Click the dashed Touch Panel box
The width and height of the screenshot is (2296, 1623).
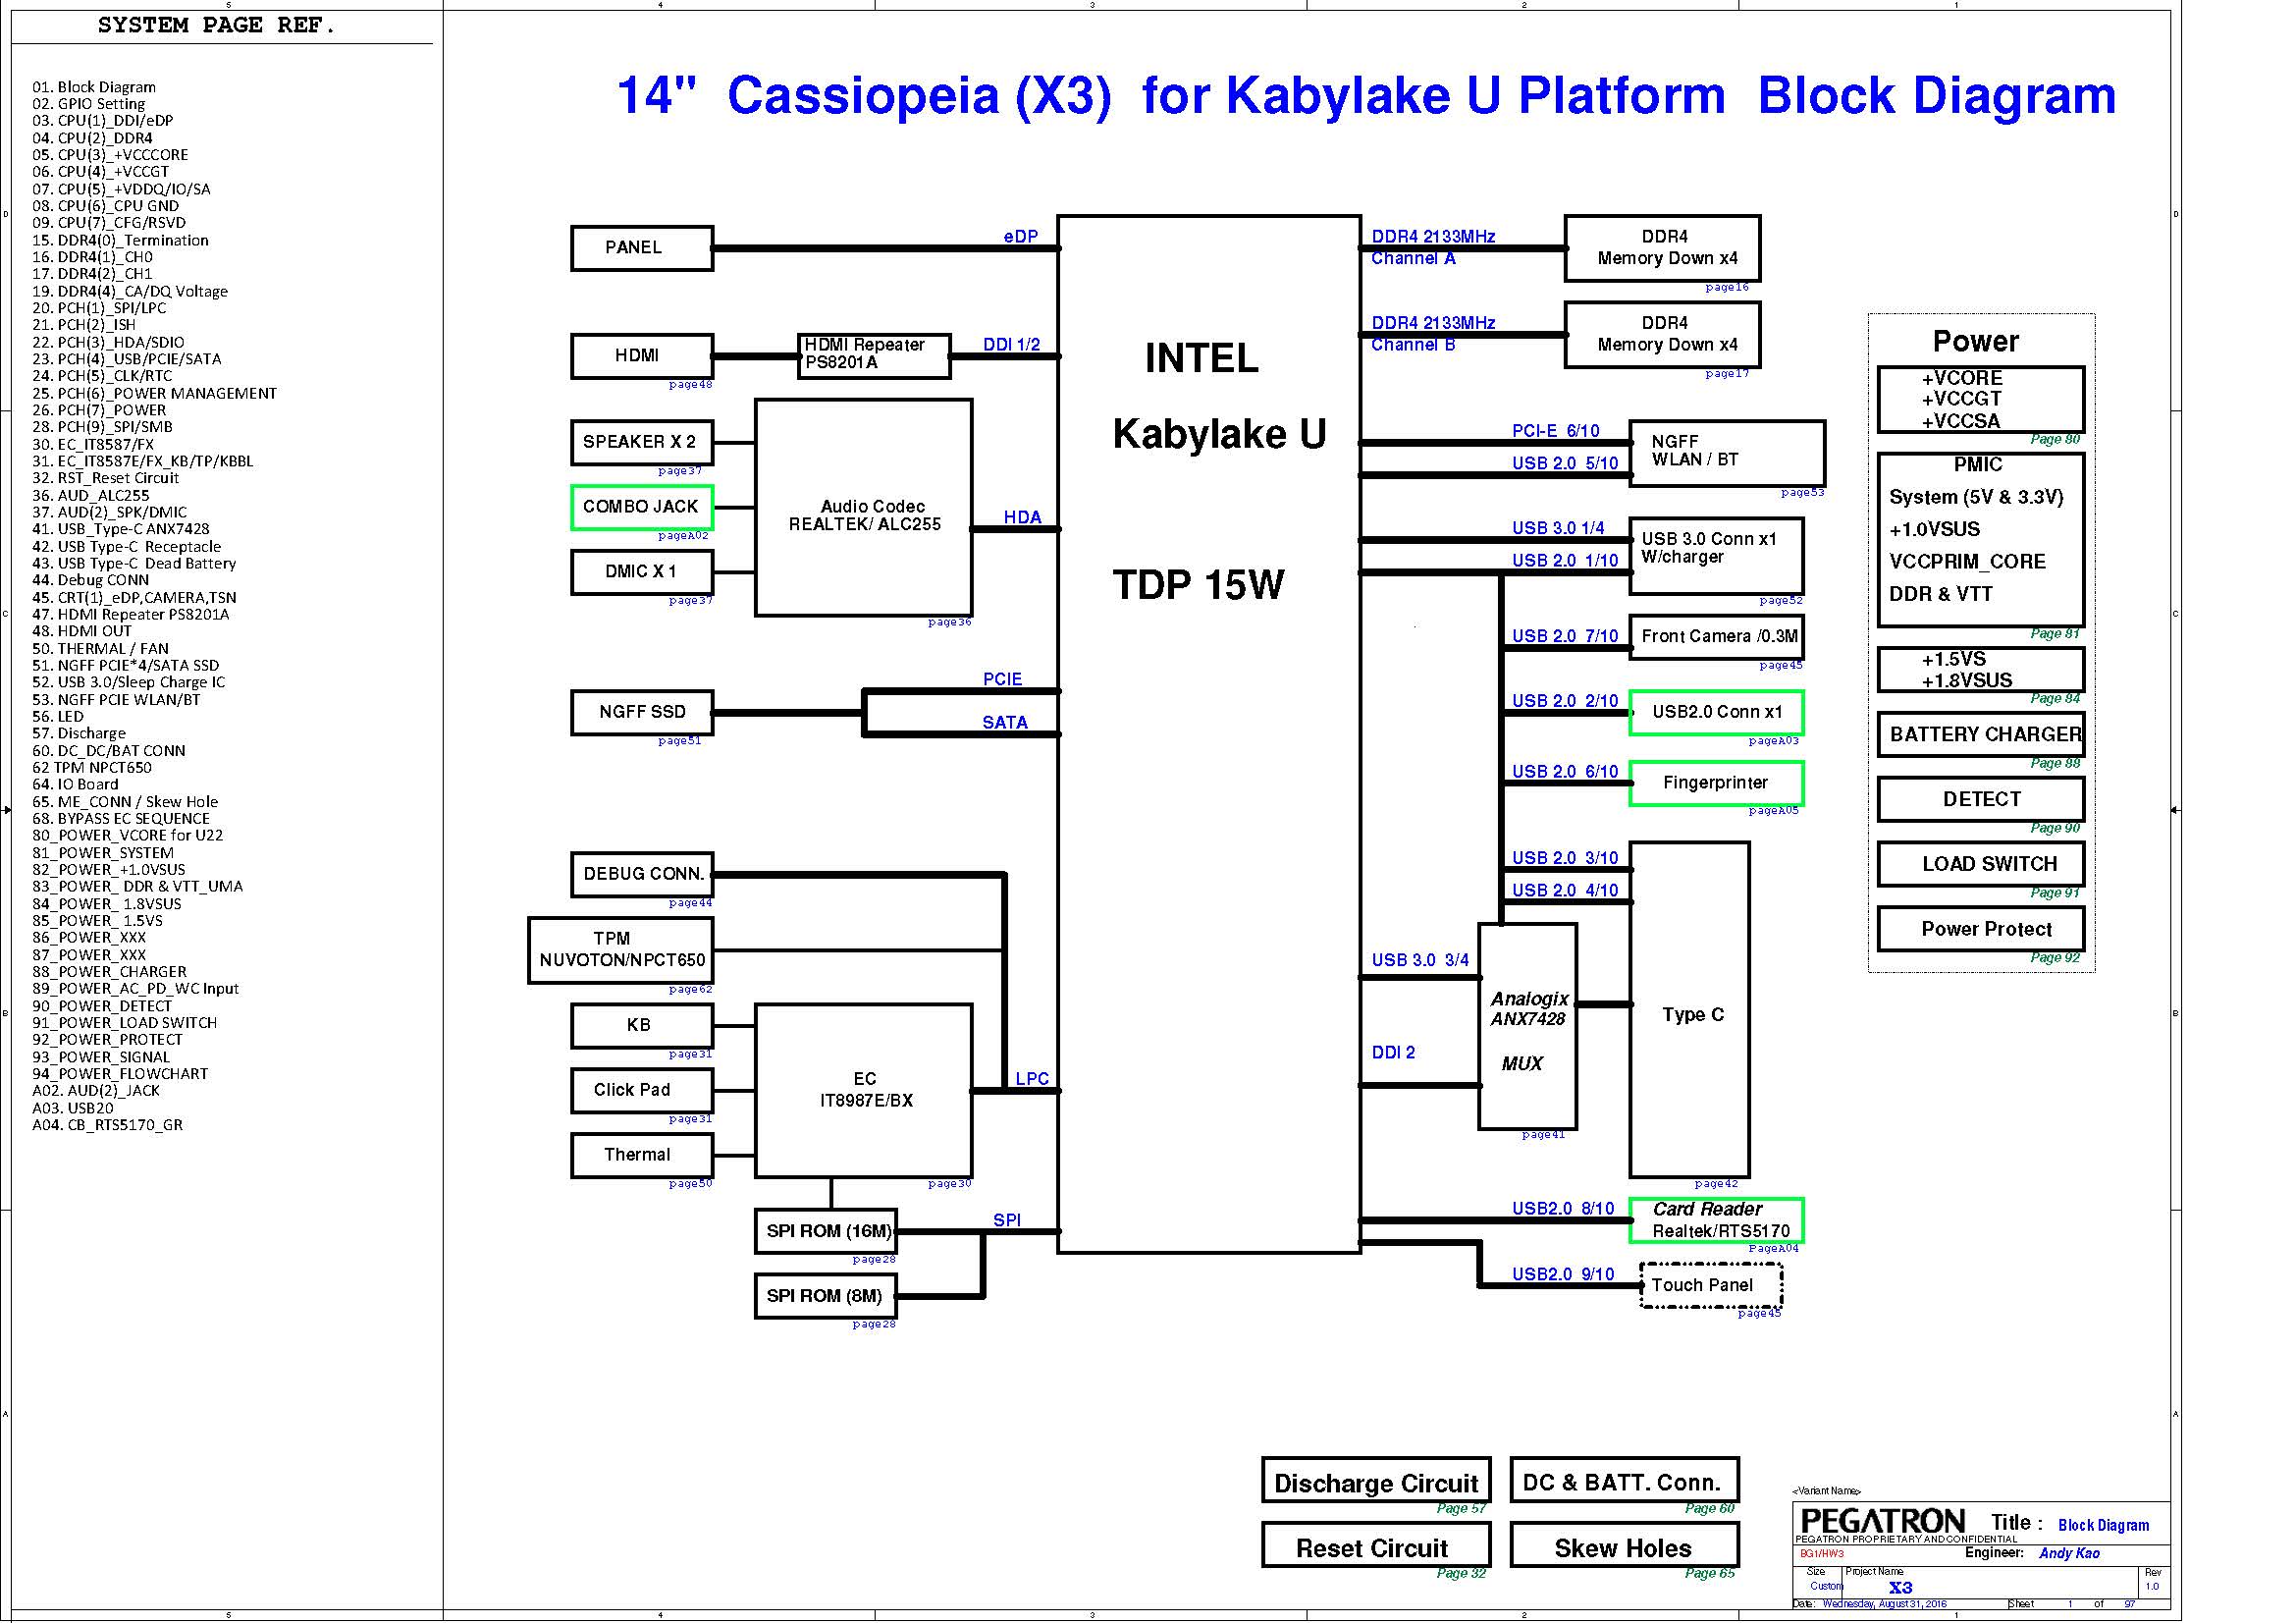coord(1710,1285)
